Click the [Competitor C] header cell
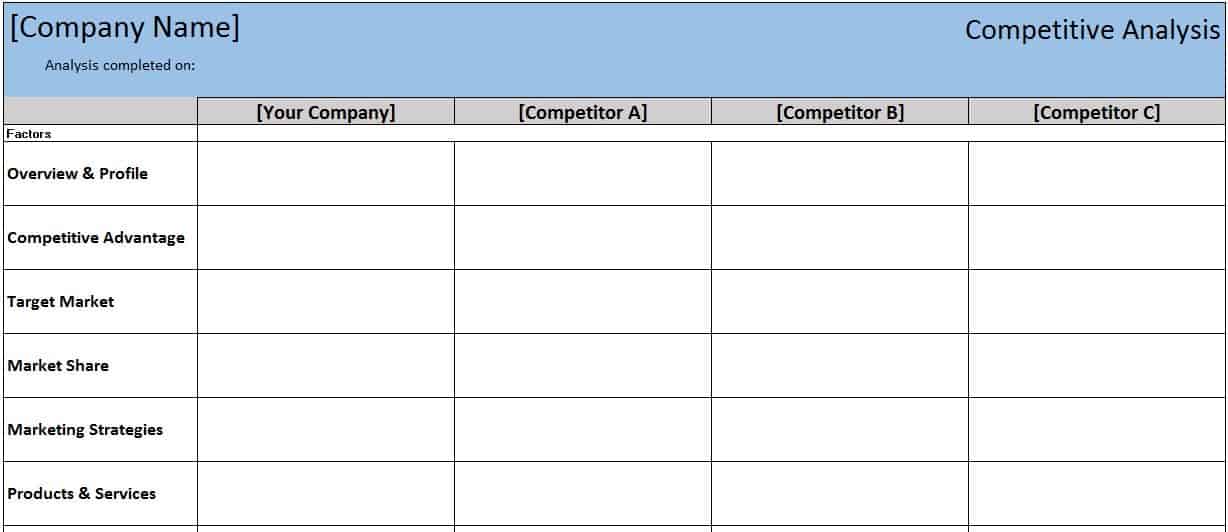The height and width of the screenshot is (532, 1228). (x=1097, y=112)
